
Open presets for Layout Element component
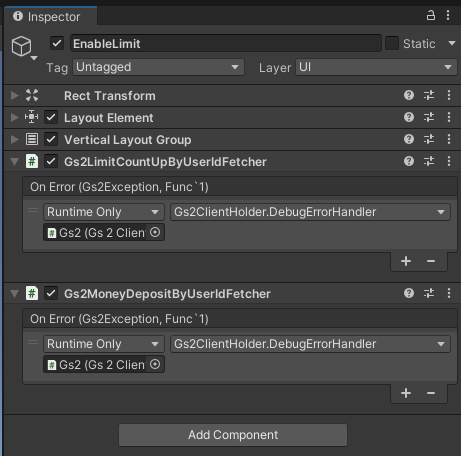tap(429, 117)
